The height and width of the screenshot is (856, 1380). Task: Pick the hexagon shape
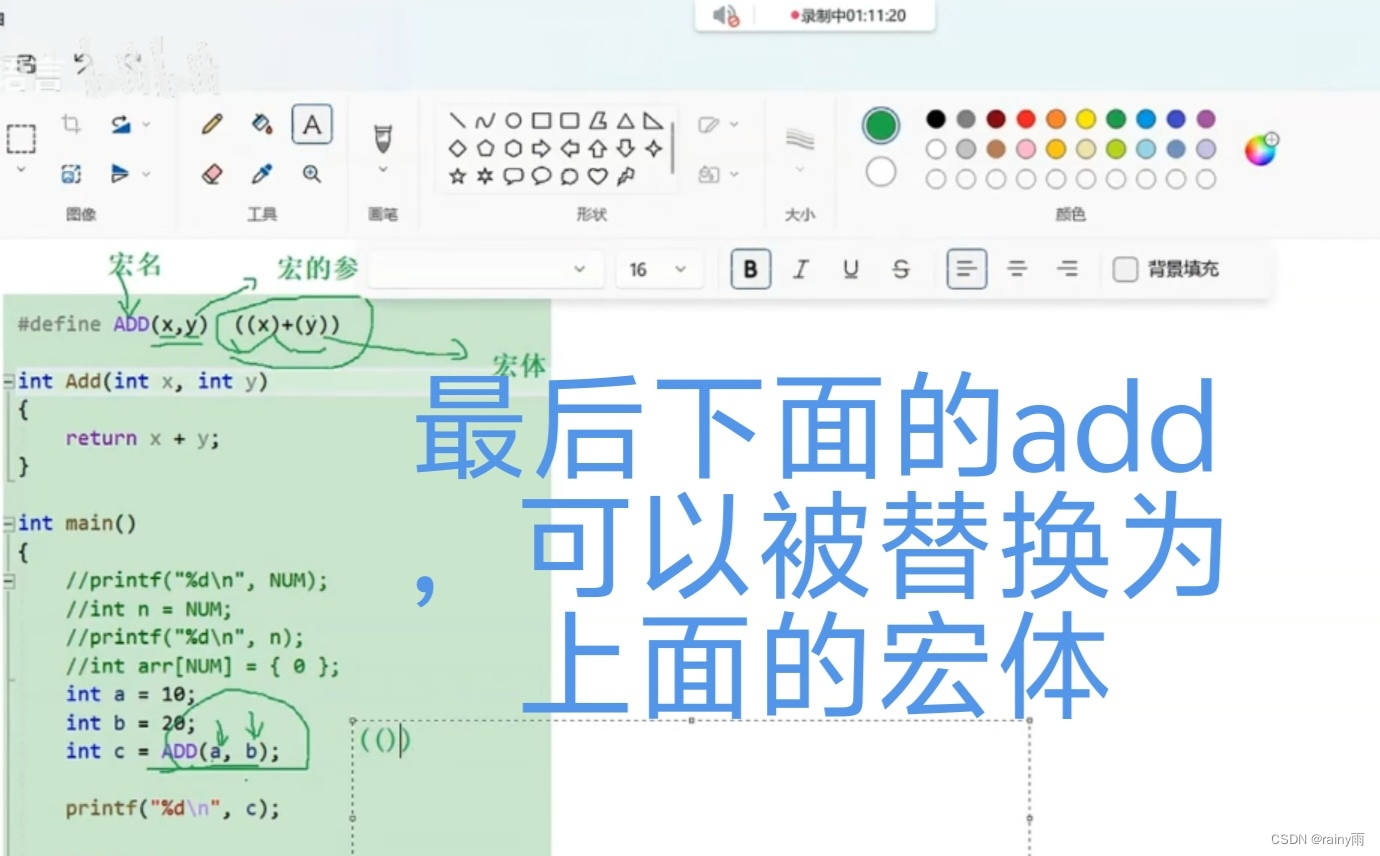point(514,149)
